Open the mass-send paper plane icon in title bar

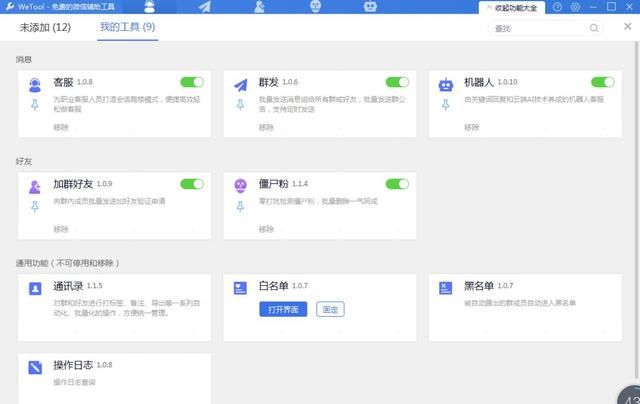coord(204,7)
